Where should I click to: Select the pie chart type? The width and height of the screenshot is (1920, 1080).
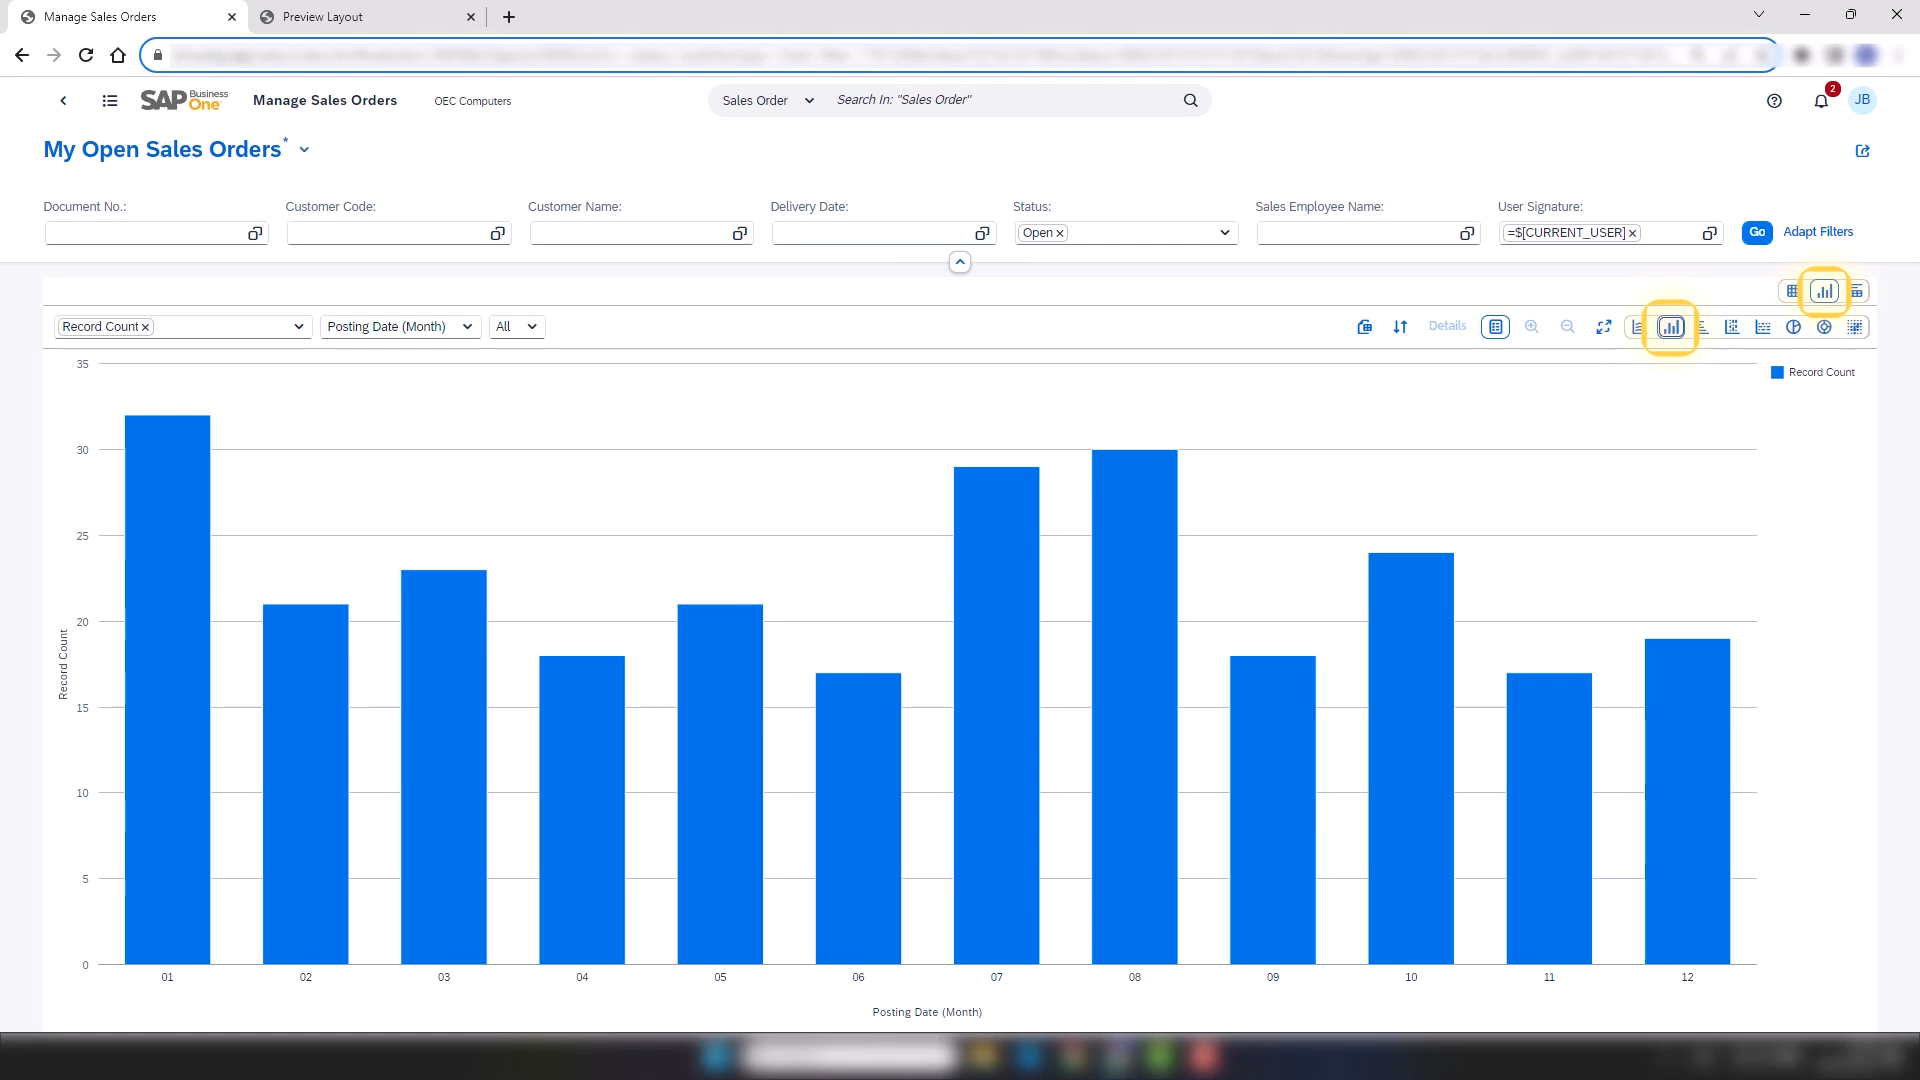click(1793, 327)
